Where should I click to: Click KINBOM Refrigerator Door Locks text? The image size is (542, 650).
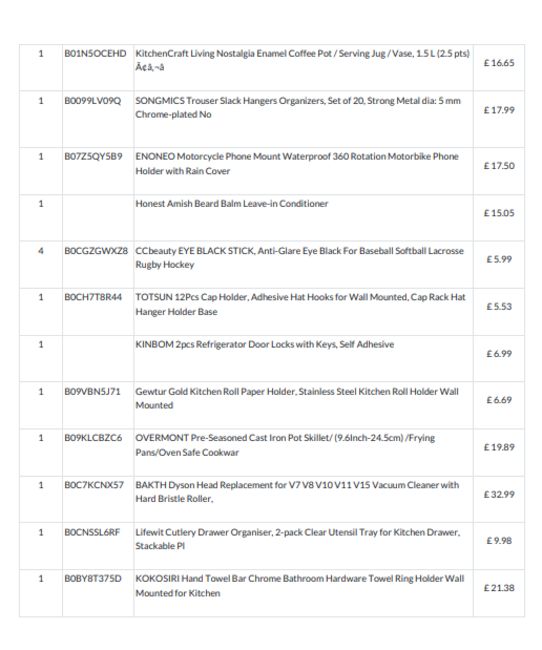point(265,344)
